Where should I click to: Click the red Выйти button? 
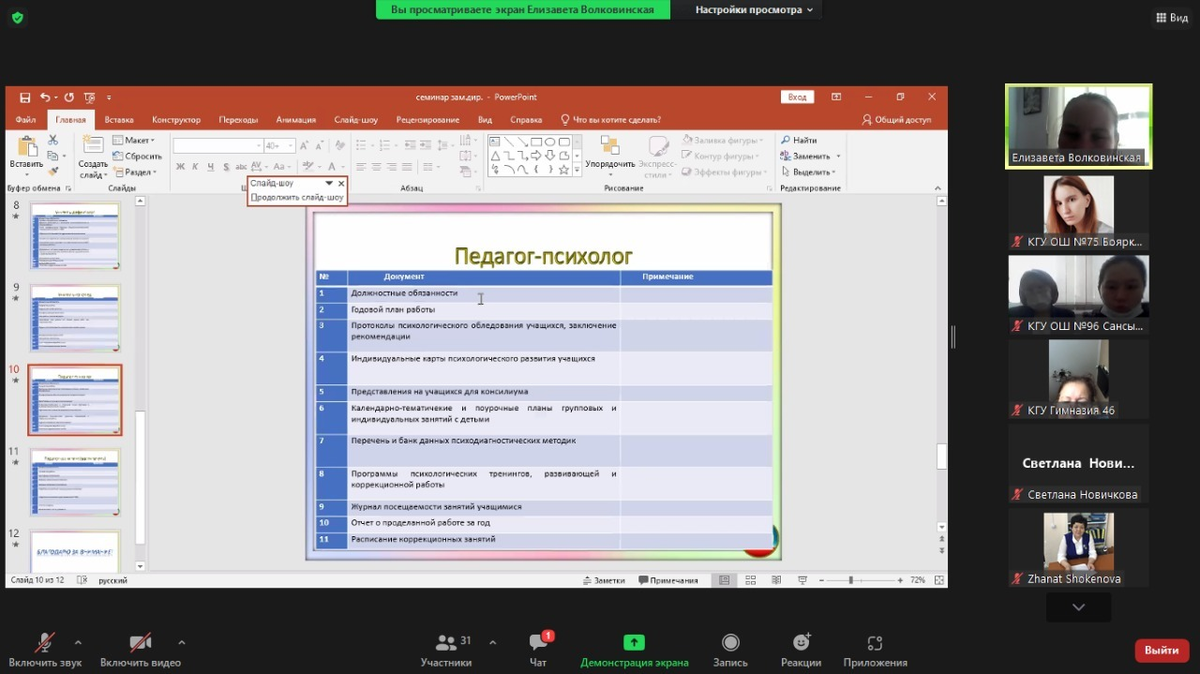1161,650
